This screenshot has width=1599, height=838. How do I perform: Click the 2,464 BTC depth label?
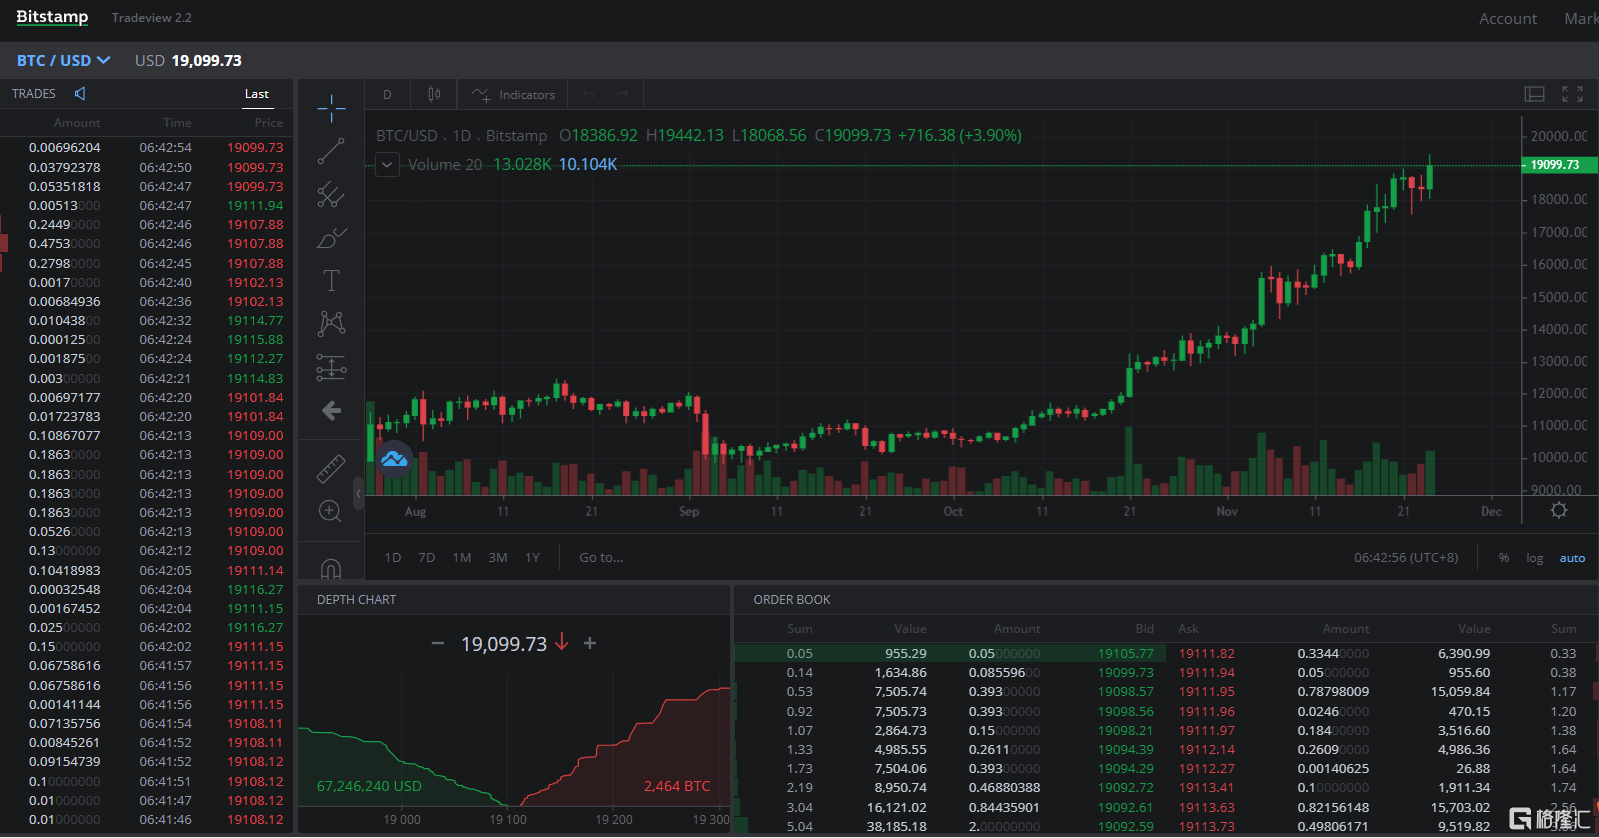pyautogui.click(x=677, y=786)
